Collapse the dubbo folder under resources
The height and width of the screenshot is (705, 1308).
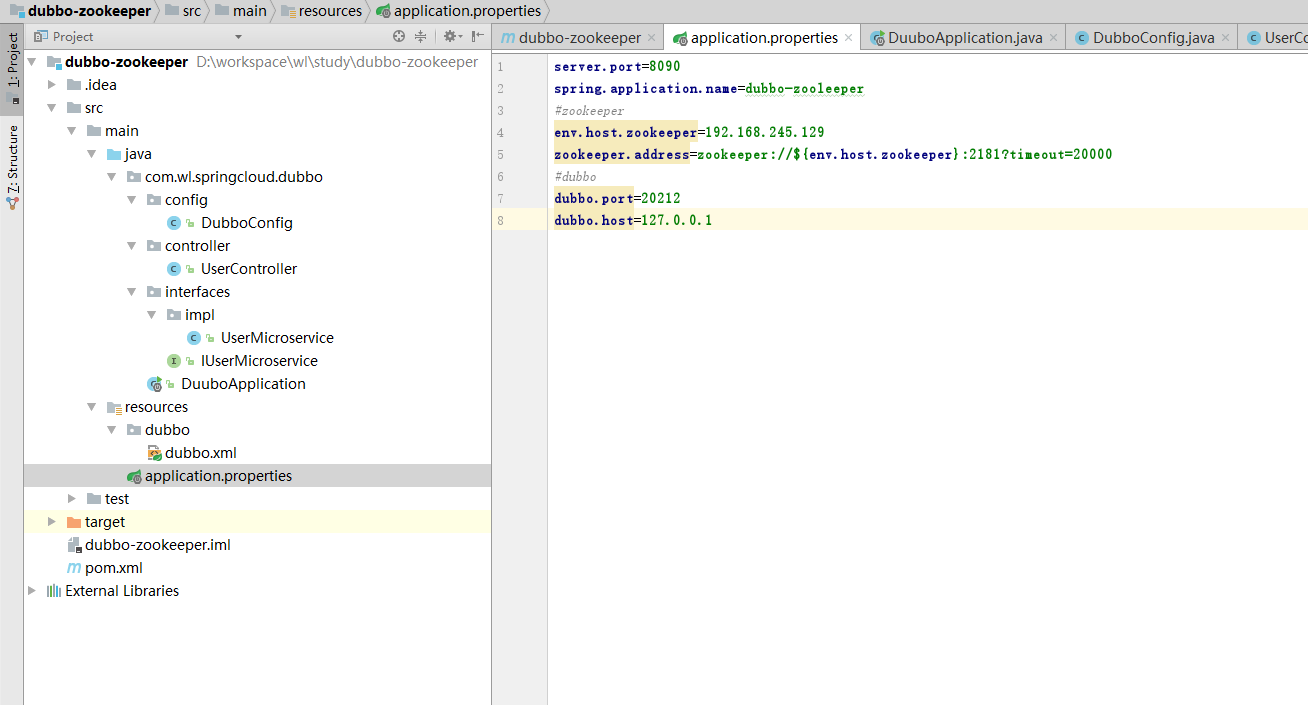[x=112, y=430]
